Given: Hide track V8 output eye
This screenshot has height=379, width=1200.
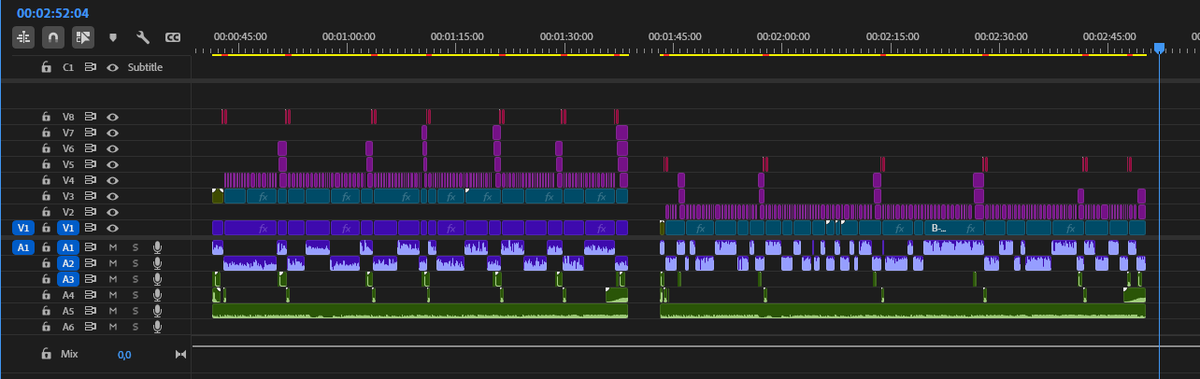Looking at the screenshot, I should pyautogui.click(x=113, y=116).
